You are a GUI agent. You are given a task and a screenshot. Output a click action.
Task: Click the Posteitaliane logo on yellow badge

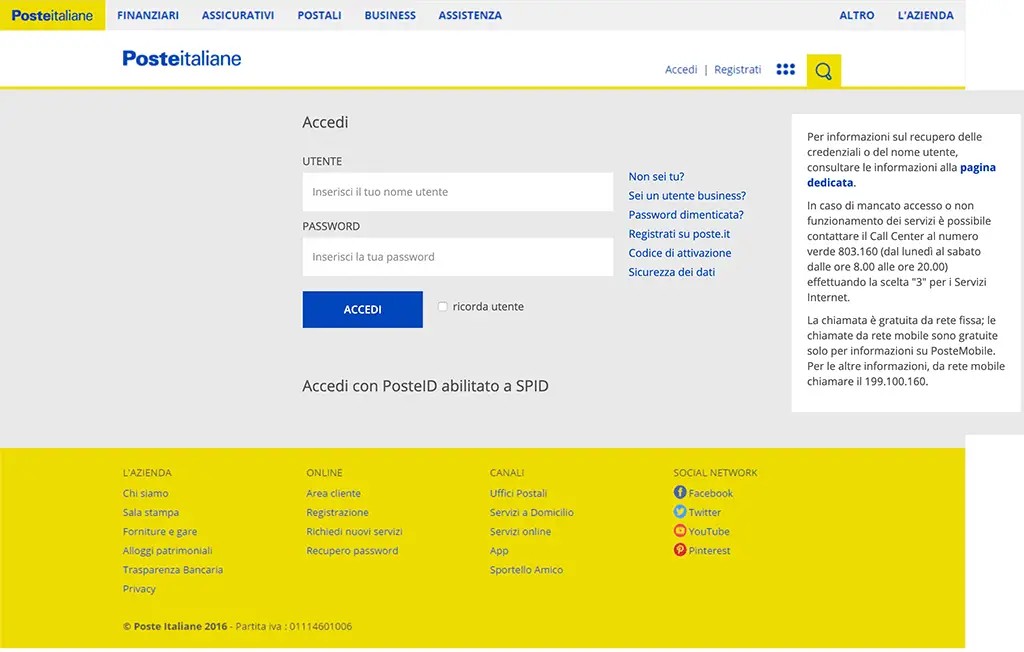[52, 15]
